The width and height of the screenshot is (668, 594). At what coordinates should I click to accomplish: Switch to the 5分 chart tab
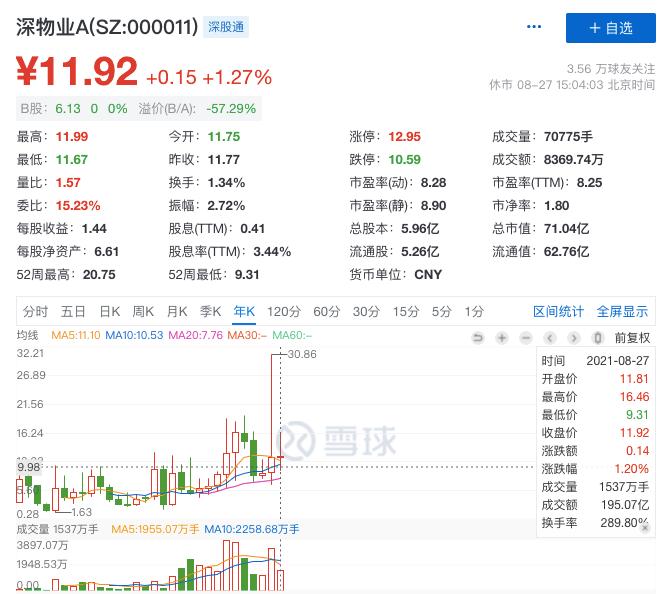coord(441,311)
